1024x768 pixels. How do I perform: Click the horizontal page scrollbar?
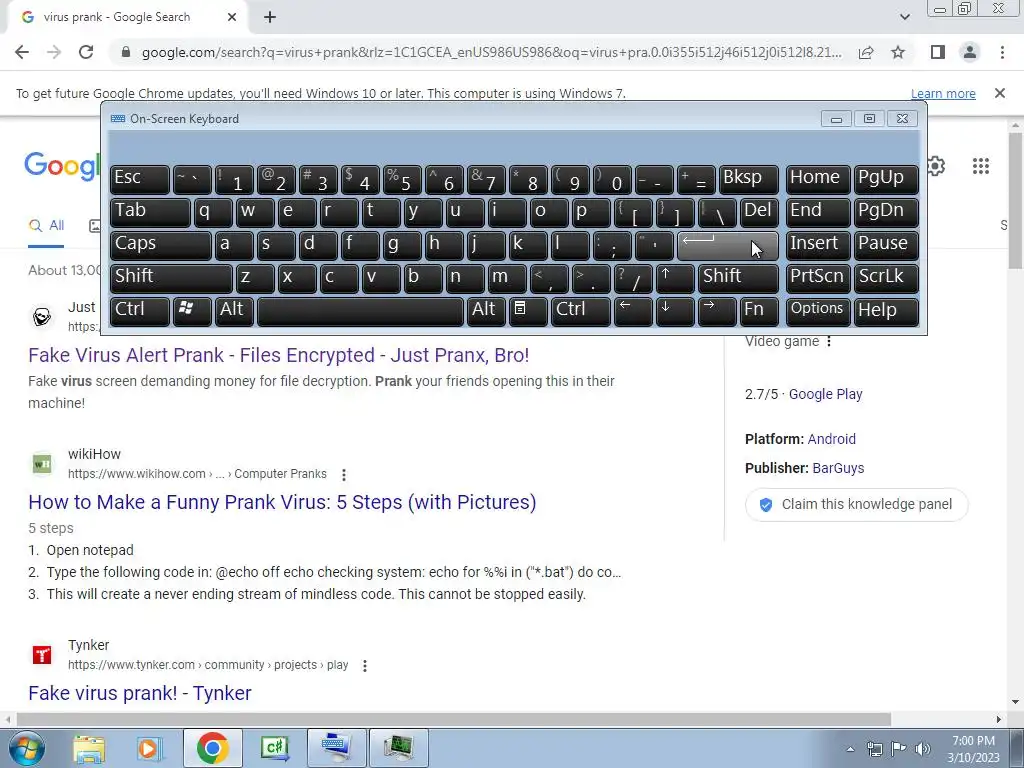[453, 719]
